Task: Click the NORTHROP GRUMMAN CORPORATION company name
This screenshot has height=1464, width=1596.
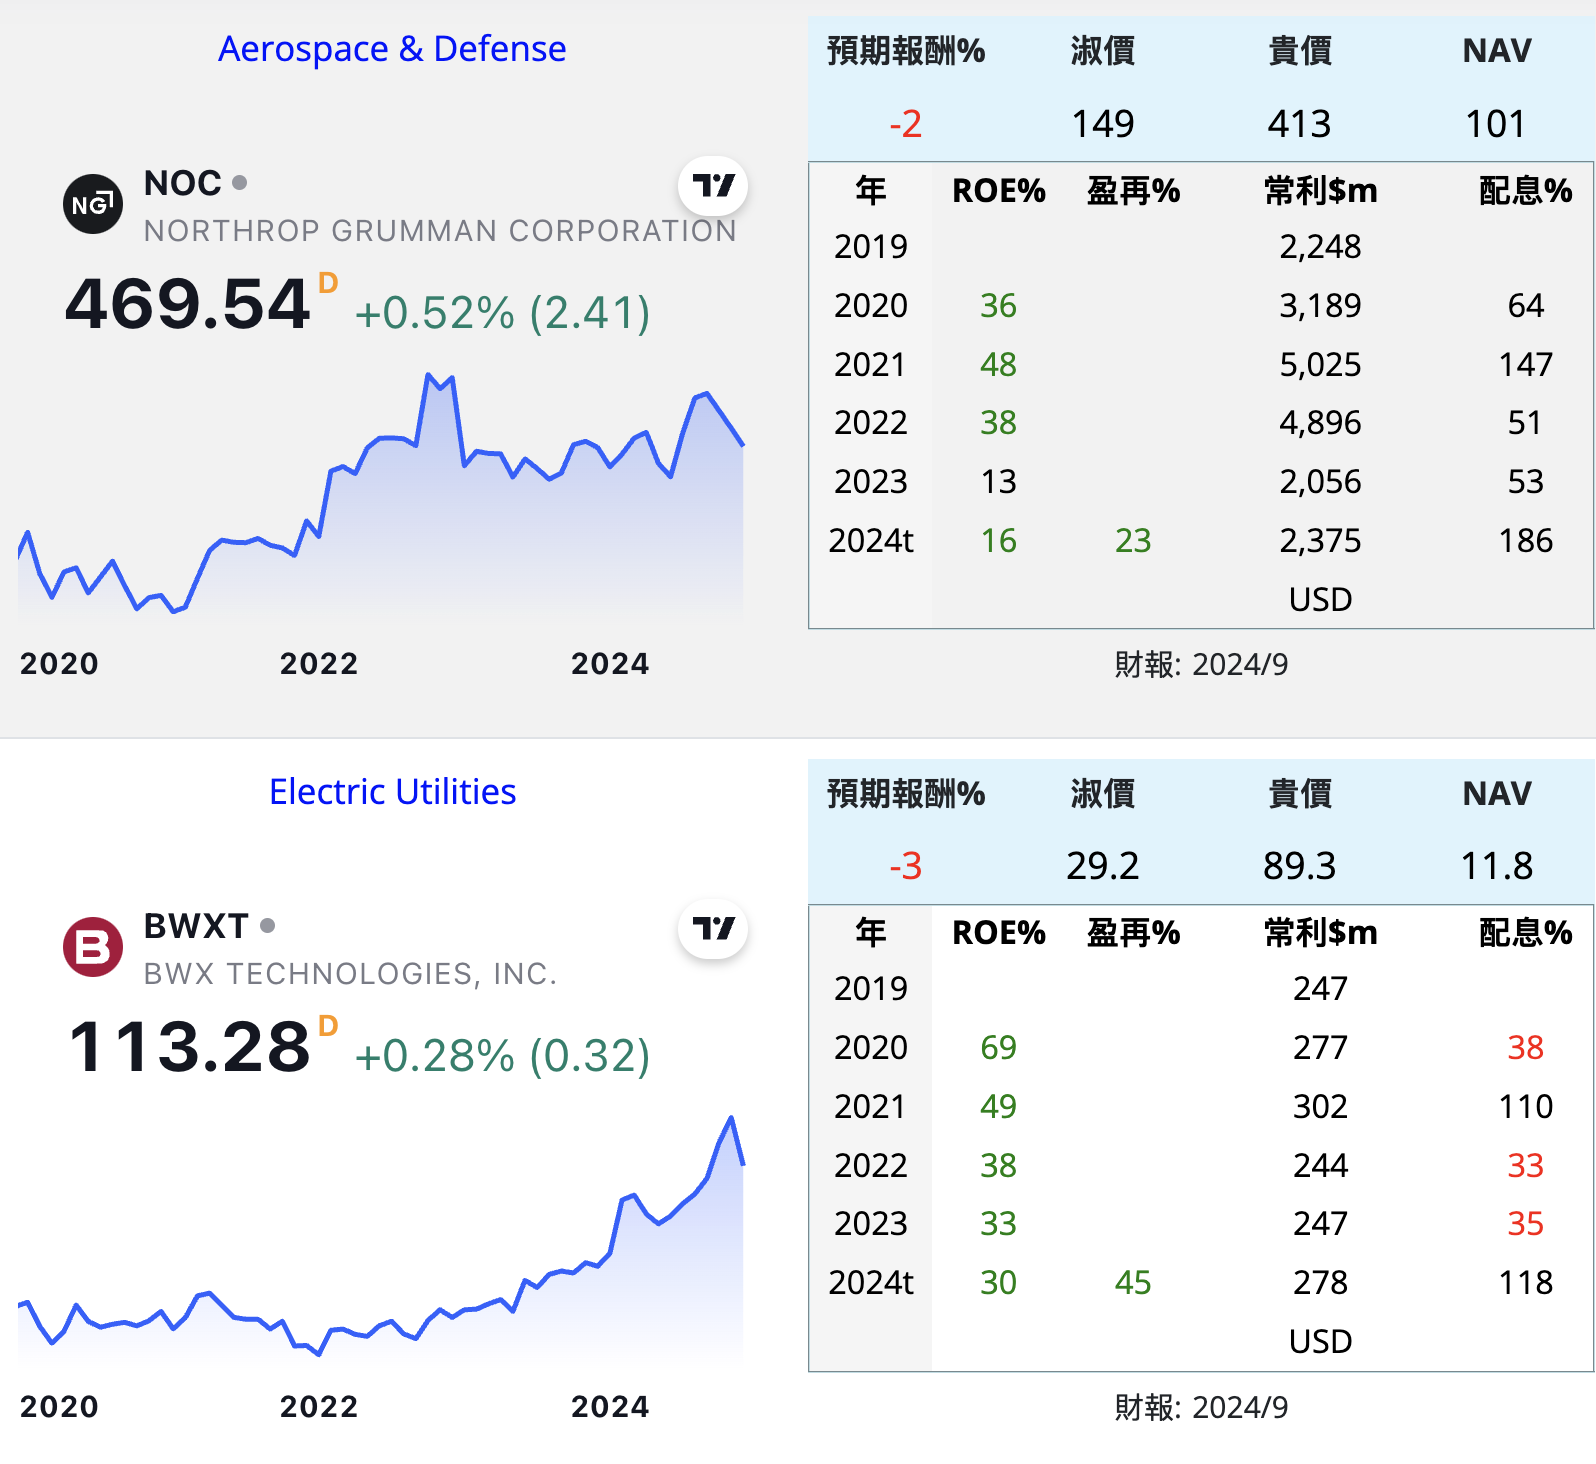Action: click(440, 231)
